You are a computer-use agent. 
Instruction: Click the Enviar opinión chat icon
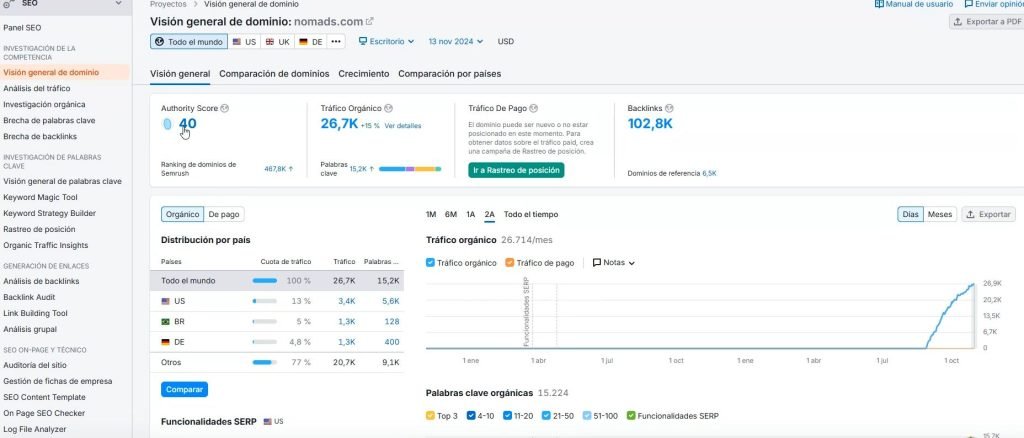(x=968, y=4)
